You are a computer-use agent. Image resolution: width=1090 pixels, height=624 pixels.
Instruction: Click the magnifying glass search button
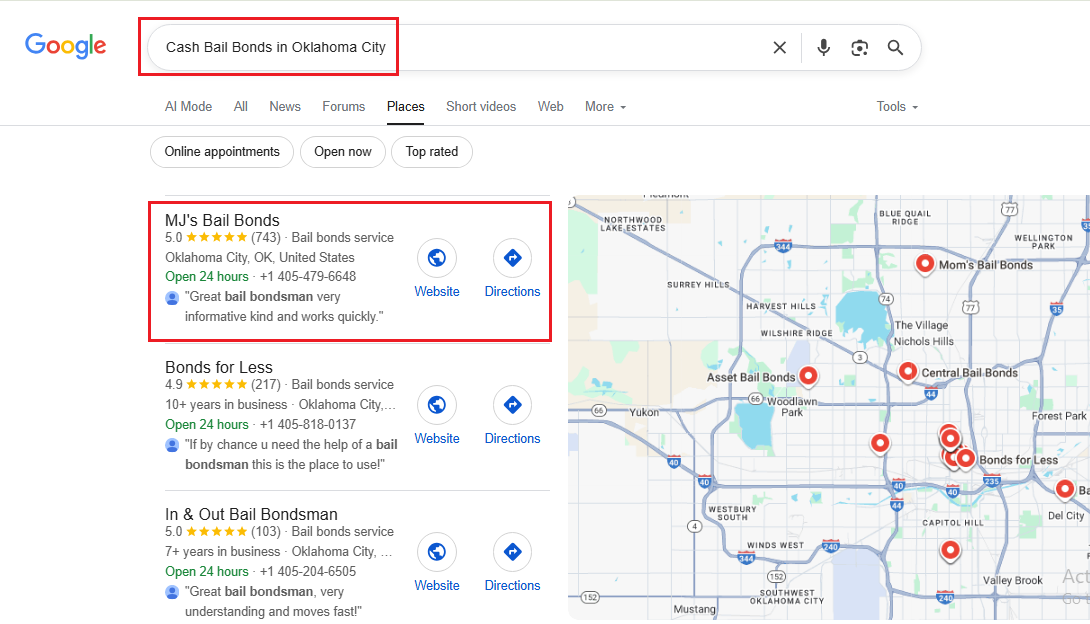[895, 48]
